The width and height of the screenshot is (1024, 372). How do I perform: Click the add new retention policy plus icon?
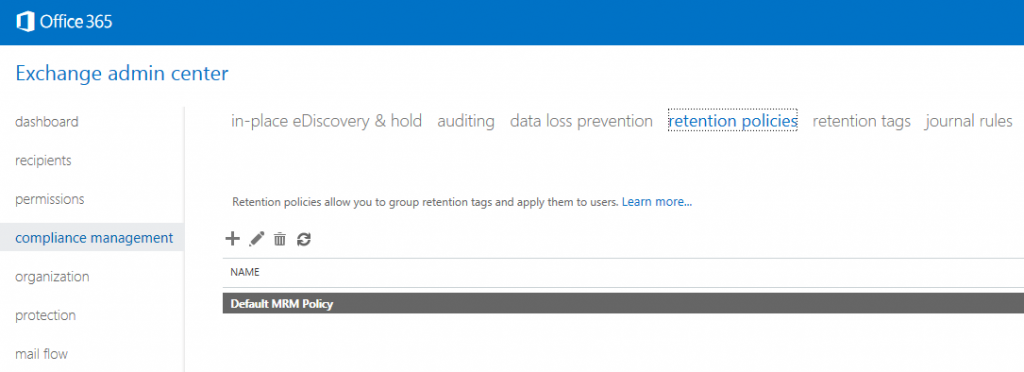(232, 239)
